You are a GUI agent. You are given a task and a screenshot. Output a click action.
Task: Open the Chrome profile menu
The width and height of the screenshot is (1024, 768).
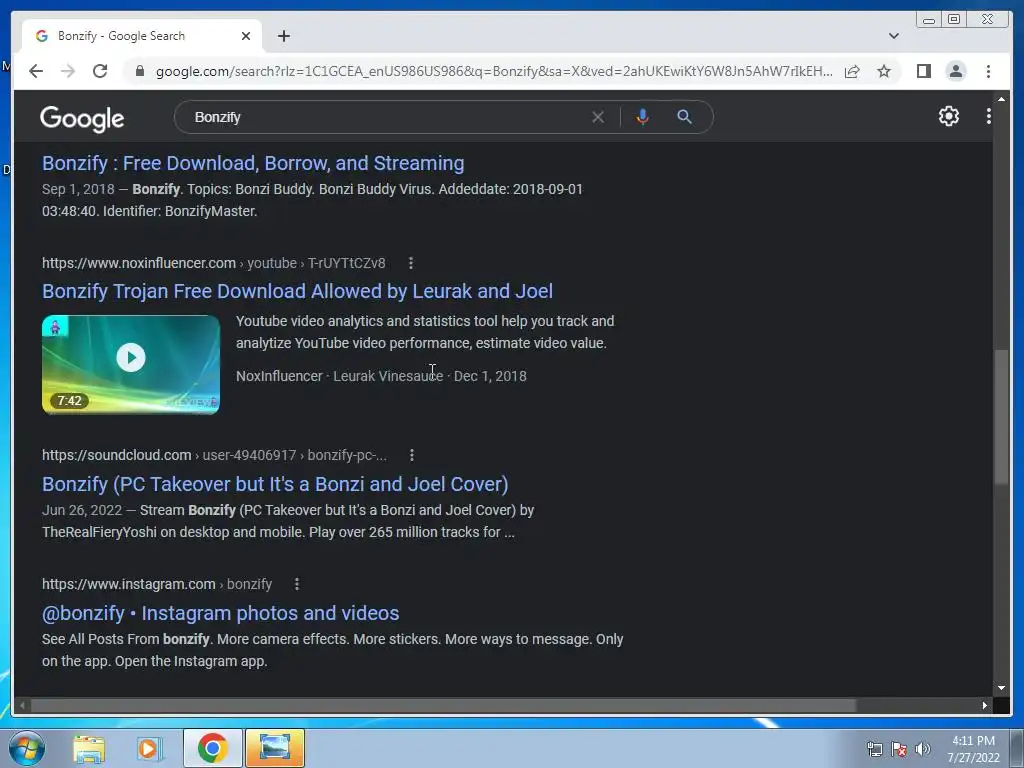(956, 71)
